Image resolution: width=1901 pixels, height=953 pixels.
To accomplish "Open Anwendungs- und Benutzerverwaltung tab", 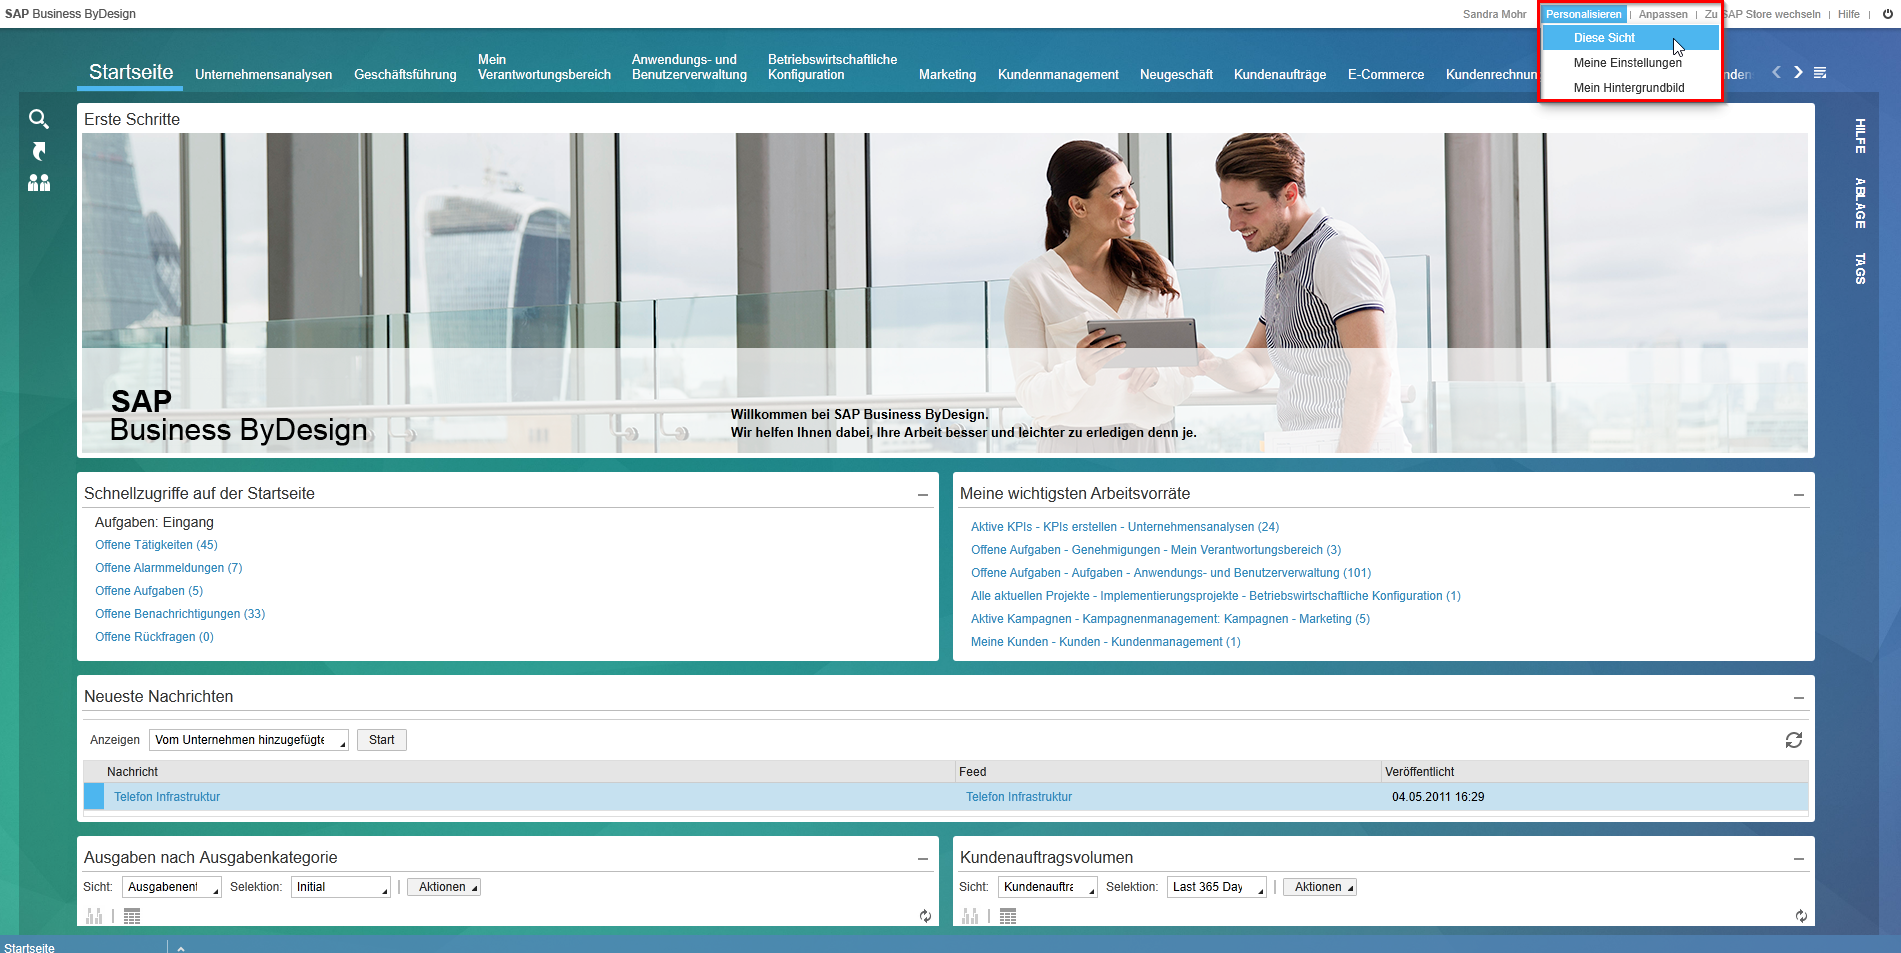I will tap(689, 67).
